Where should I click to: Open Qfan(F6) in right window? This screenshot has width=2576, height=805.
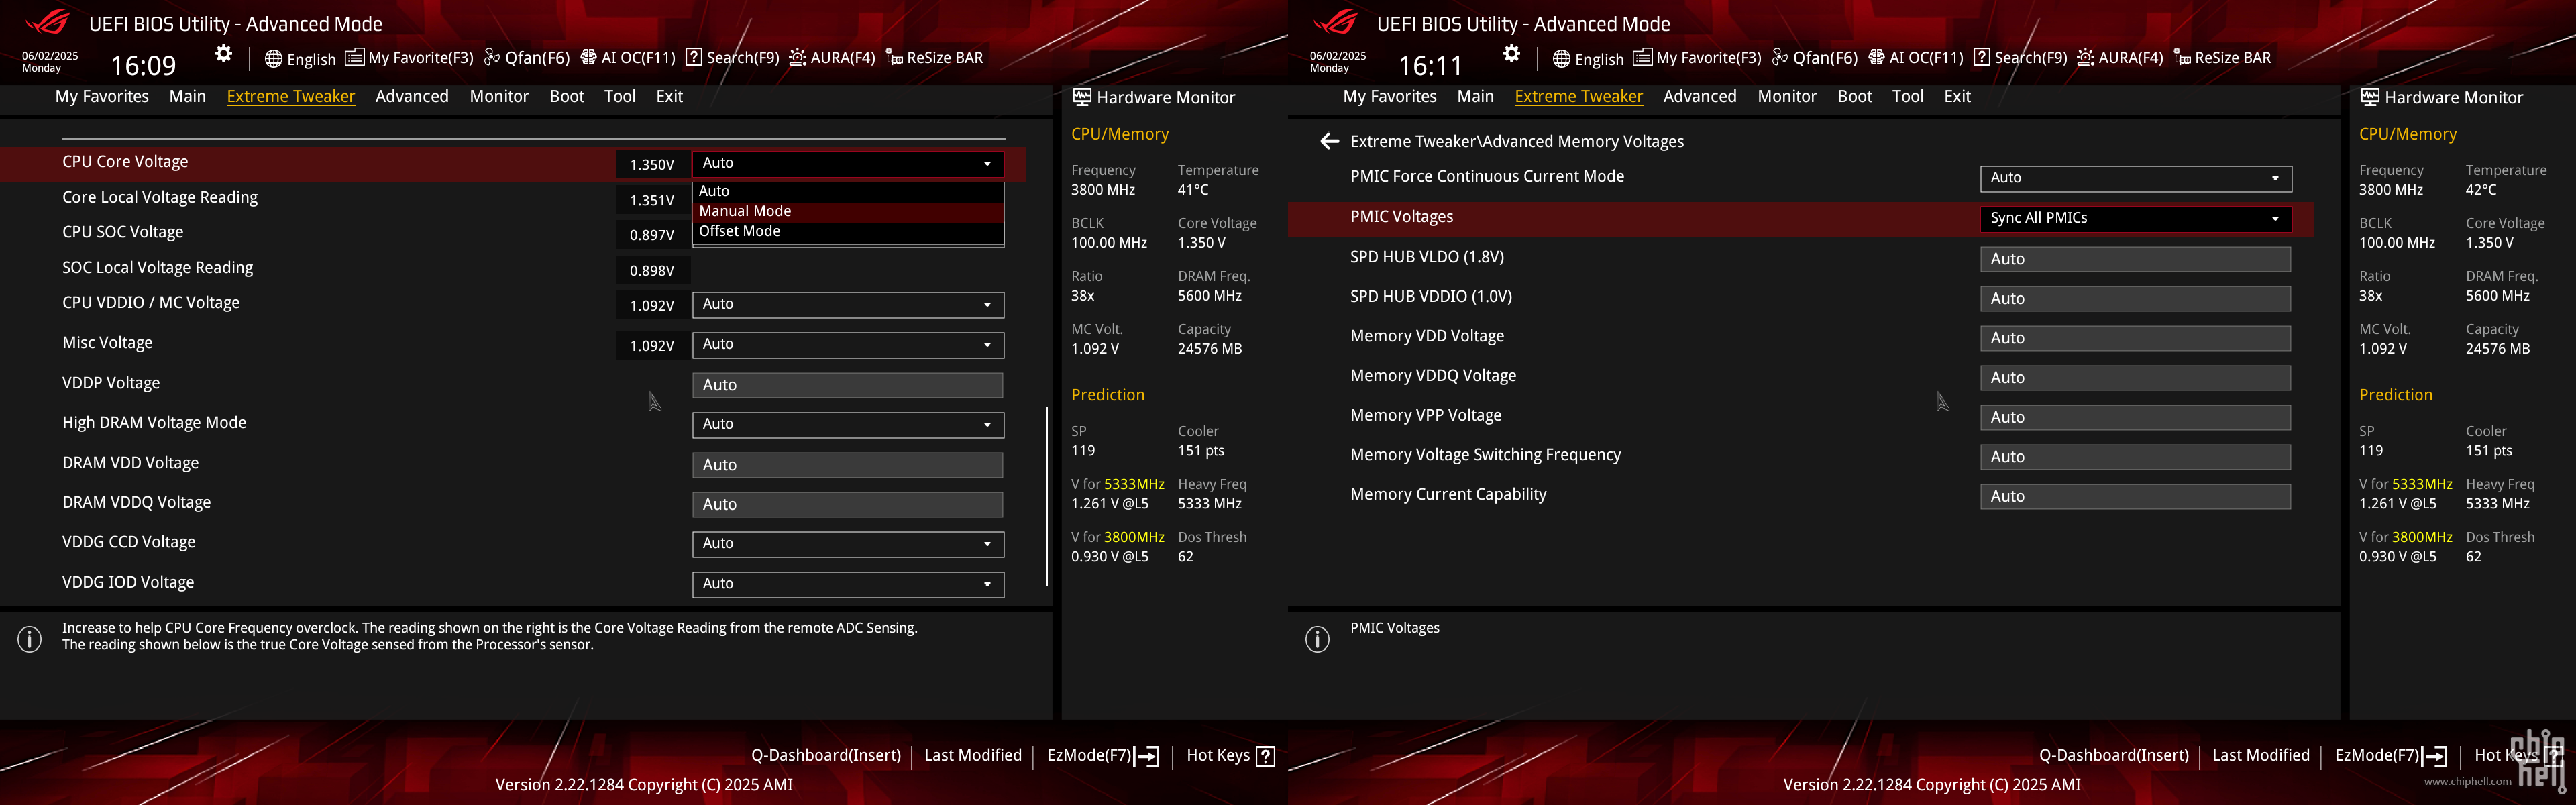[x=1815, y=58]
